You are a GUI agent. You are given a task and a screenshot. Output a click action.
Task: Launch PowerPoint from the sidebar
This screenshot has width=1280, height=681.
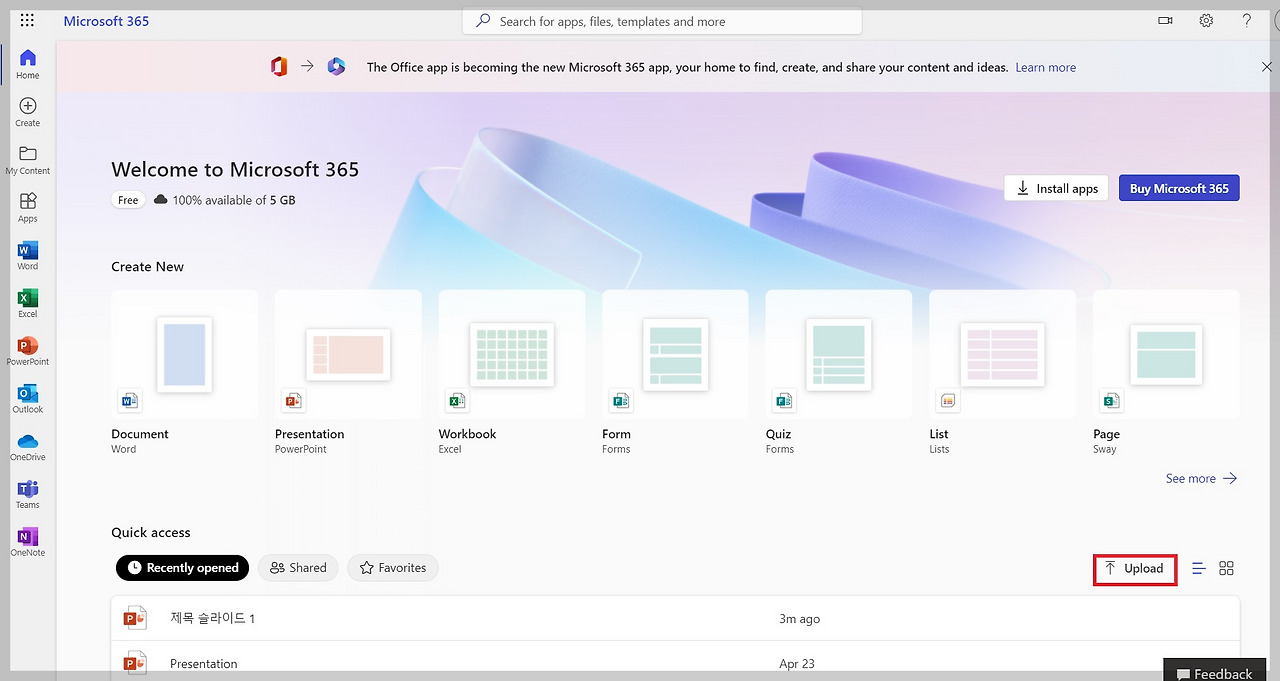click(x=28, y=351)
